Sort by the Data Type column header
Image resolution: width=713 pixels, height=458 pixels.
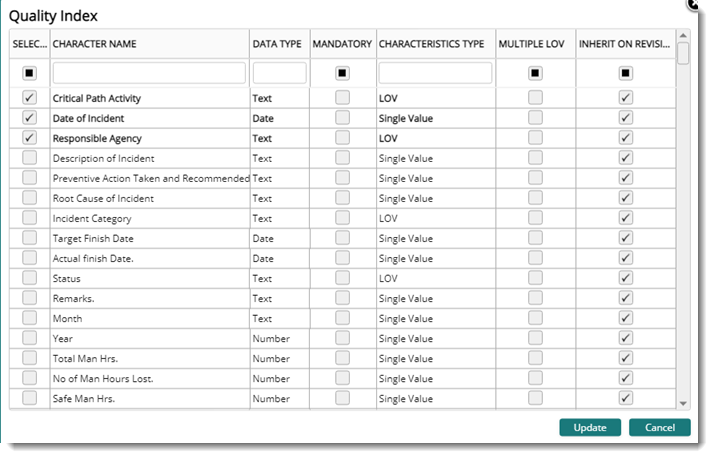(x=277, y=44)
